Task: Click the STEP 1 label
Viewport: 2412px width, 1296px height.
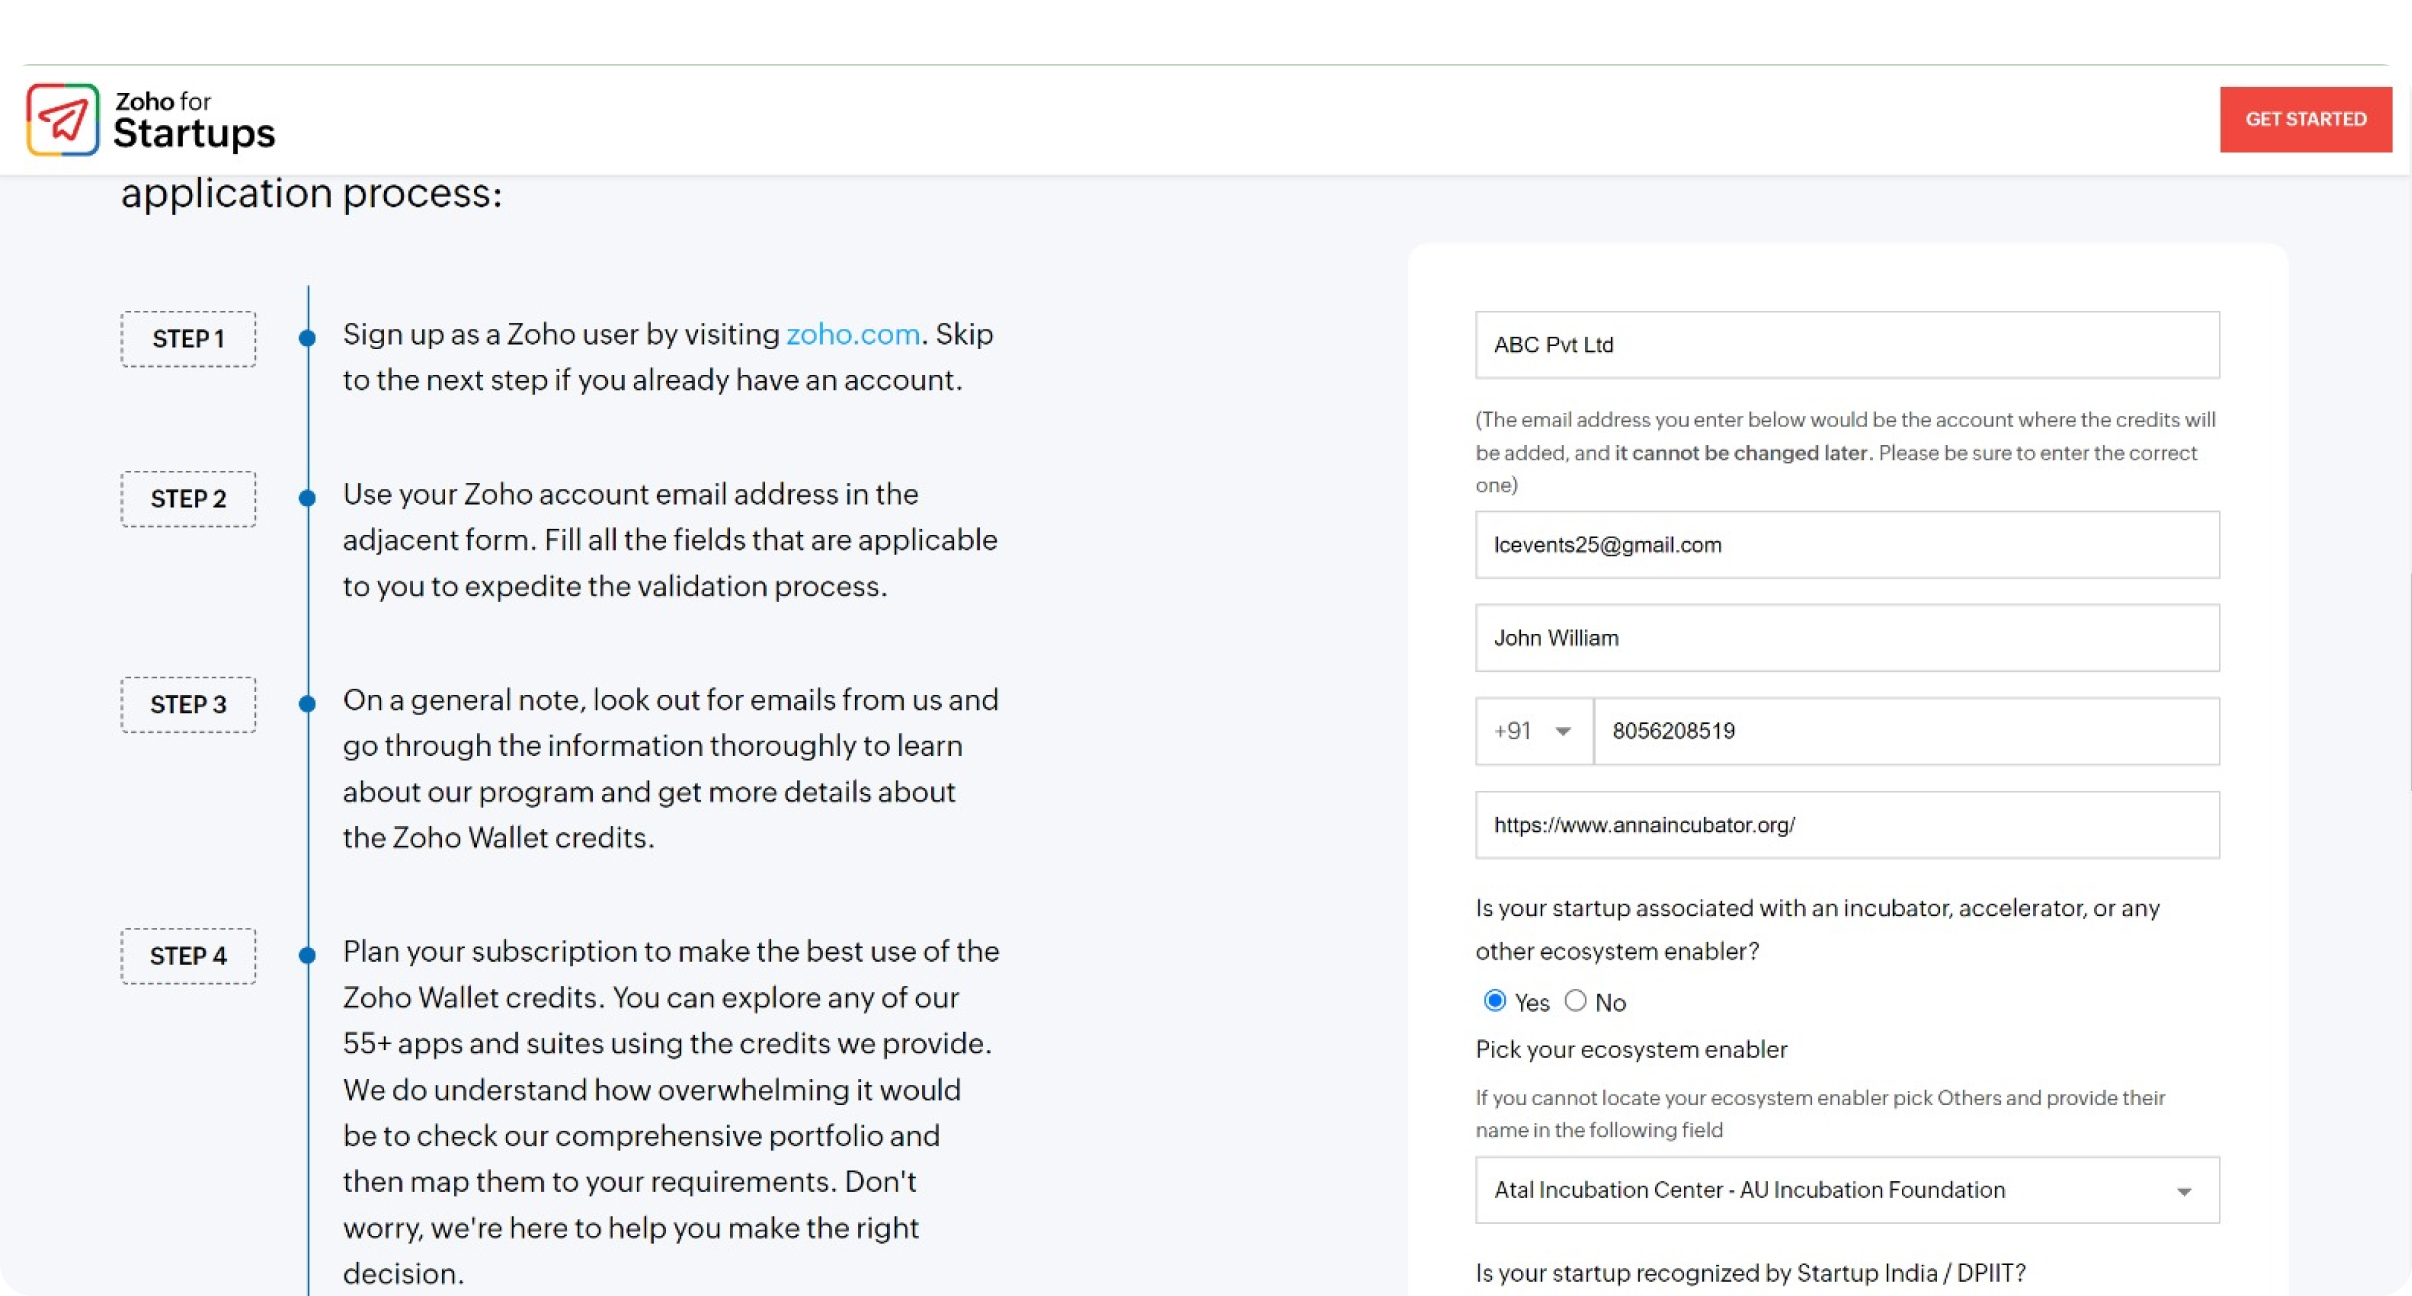Action: (x=188, y=339)
